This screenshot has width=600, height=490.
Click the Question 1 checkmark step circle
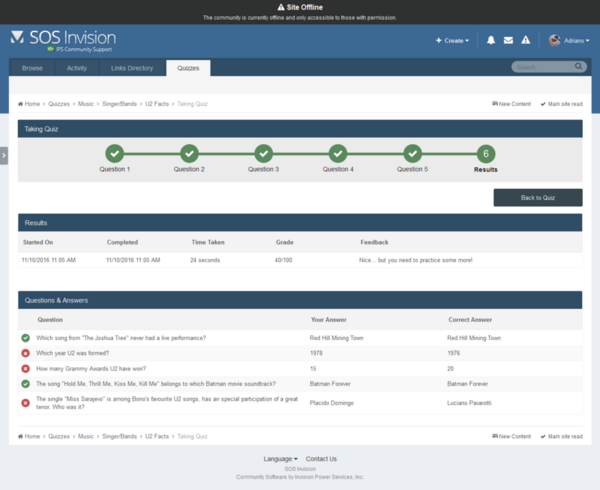pyautogui.click(x=115, y=153)
